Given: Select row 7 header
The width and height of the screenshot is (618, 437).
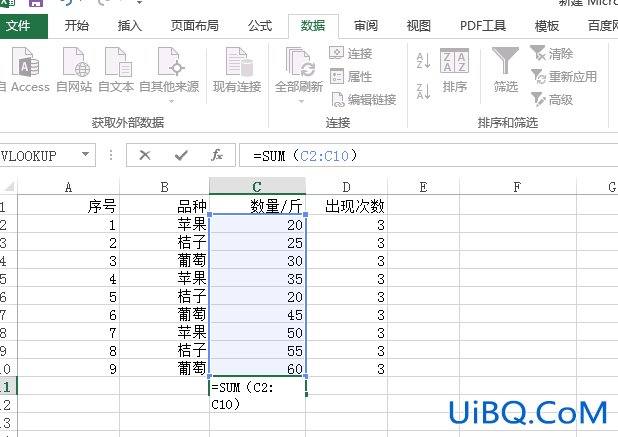Looking at the screenshot, I should [8, 315].
